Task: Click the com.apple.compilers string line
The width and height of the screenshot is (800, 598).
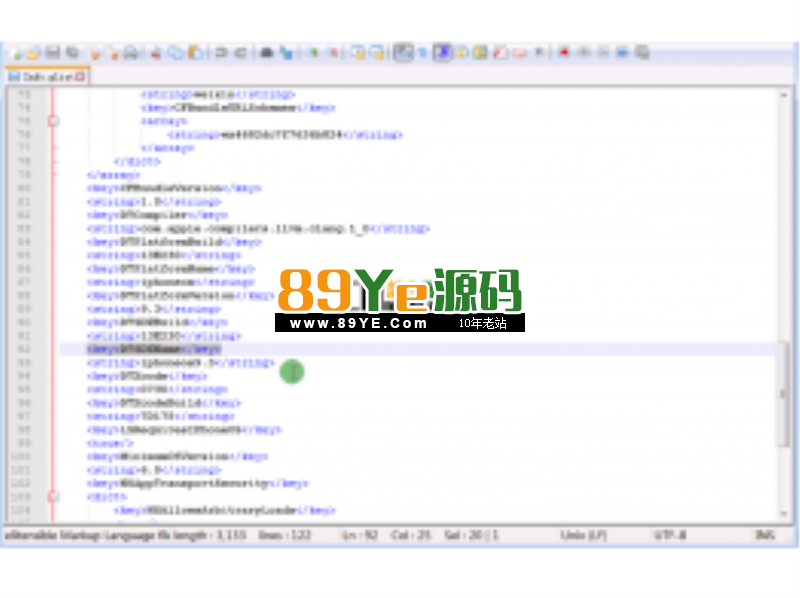Action: pyautogui.click(x=258, y=229)
